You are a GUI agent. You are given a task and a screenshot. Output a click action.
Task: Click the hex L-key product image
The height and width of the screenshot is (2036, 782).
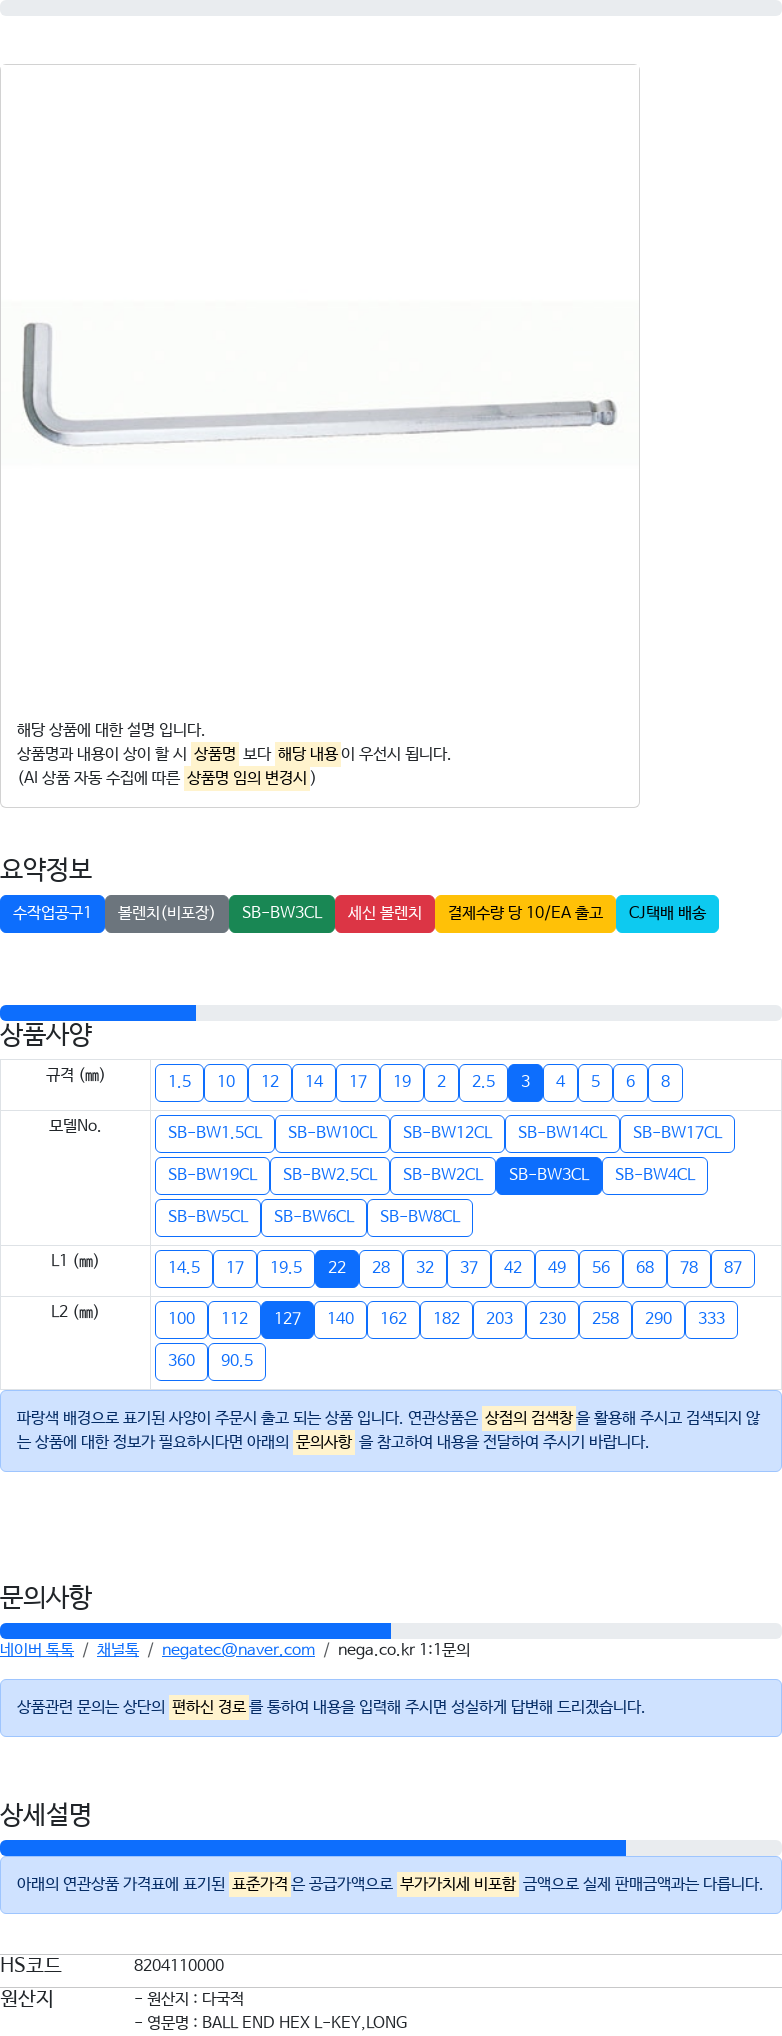click(x=318, y=385)
